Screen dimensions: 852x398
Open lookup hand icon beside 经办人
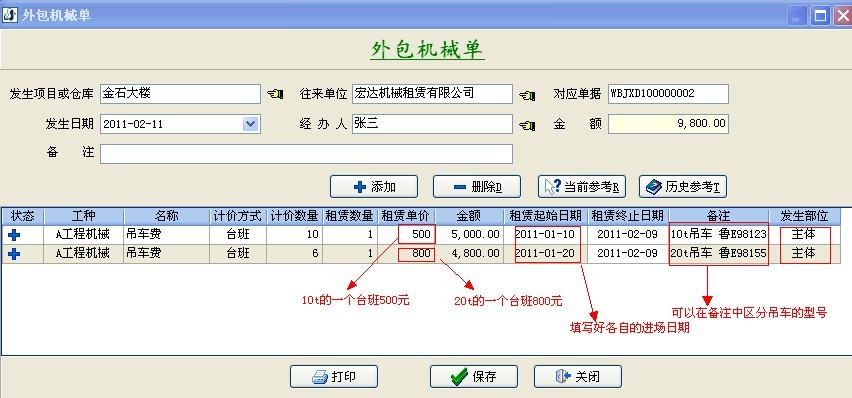pos(527,125)
